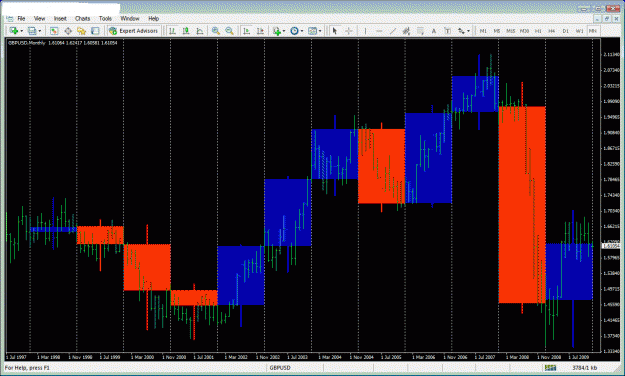The image size is (625, 376).
Task: Open the File menu
Action: 21,18
